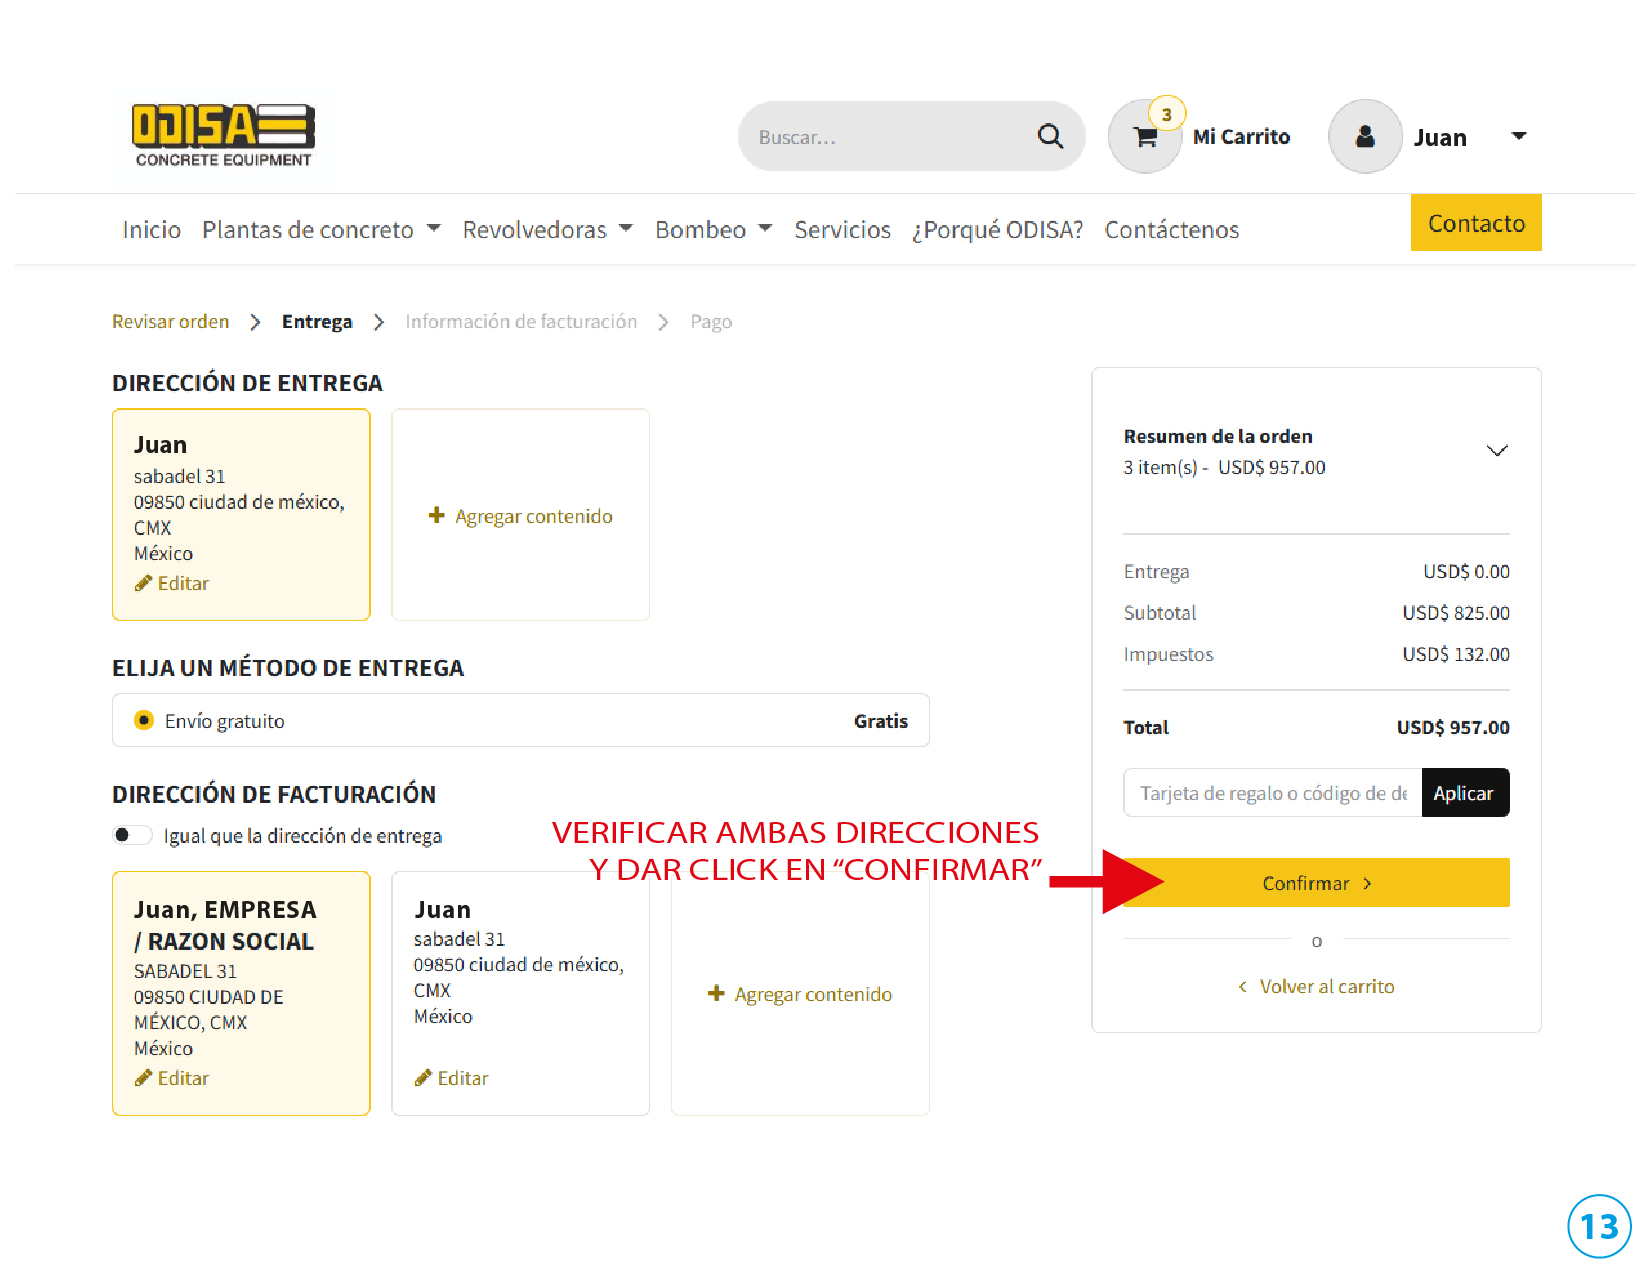Click the ODISA Concrete Equipment logo
Screen dimensions: 1651x1276
223,135
